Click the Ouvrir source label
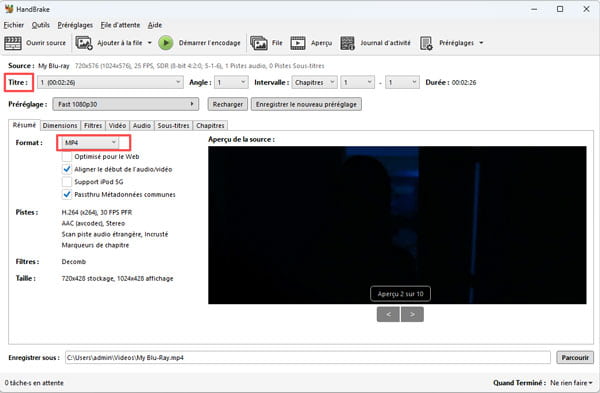This screenshot has width=600, height=393. click(x=46, y=43)
